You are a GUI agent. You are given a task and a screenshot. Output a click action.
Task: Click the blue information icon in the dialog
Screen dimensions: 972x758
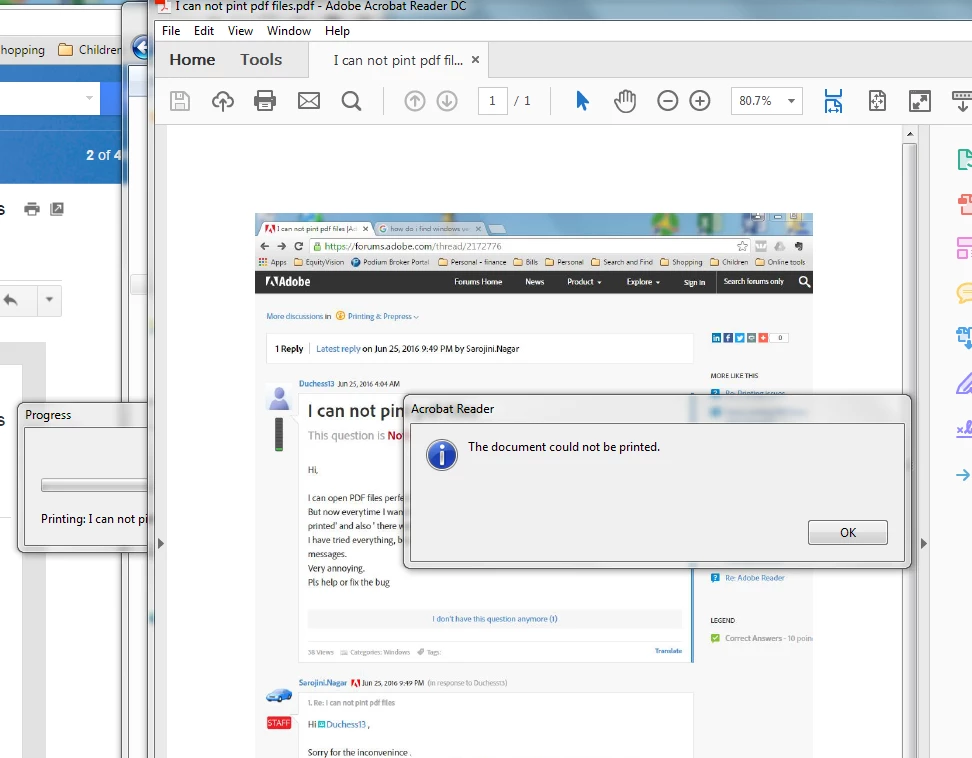point(441,456)
